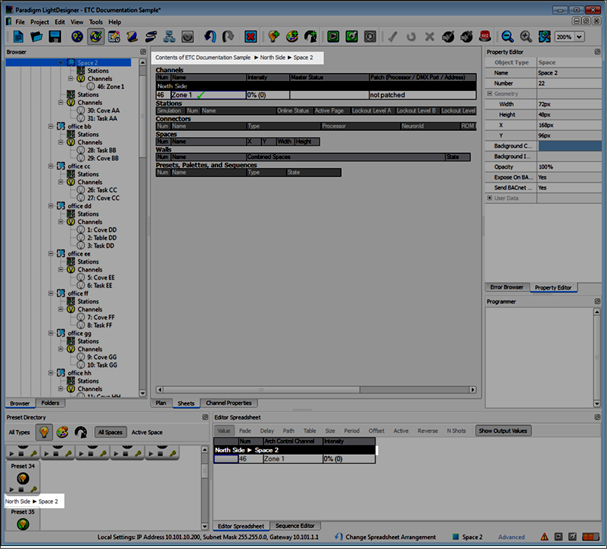Image resolution: width=607 pixels, height=554 pixels.
Task: Click the new preset lightbulb toolbar icon
Action: [274, 37]
